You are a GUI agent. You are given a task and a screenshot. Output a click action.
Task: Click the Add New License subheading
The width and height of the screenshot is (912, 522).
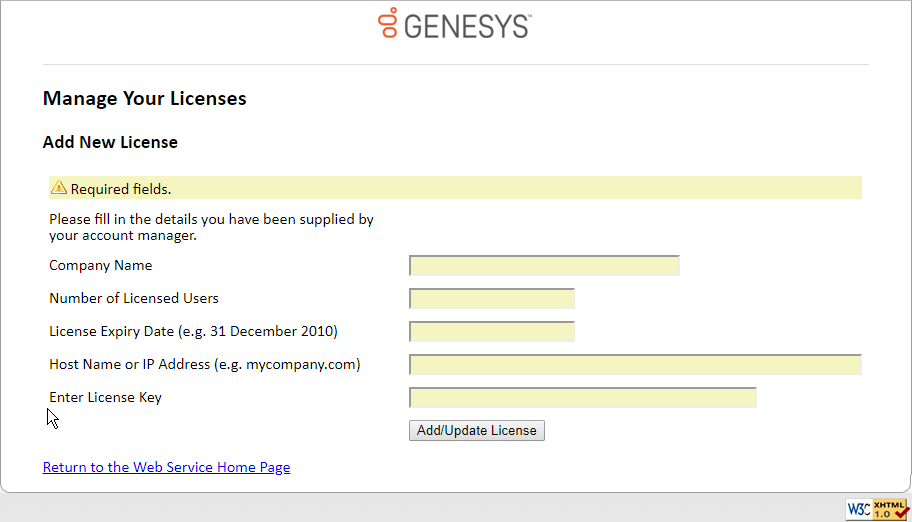[x=110, y=142]
